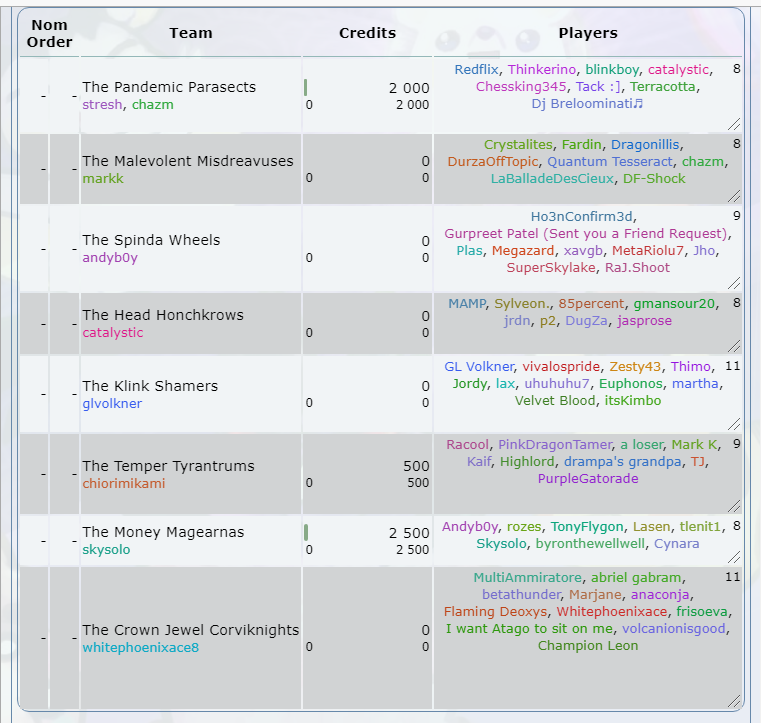The image size is (761, 723).
Task: Open manager stresh's profile link
Action: (x=102, y=105)
